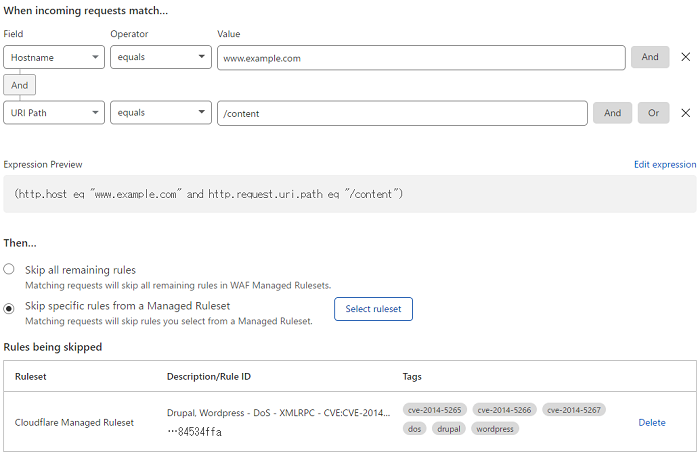Click the Or button in URI Path row

653,113
